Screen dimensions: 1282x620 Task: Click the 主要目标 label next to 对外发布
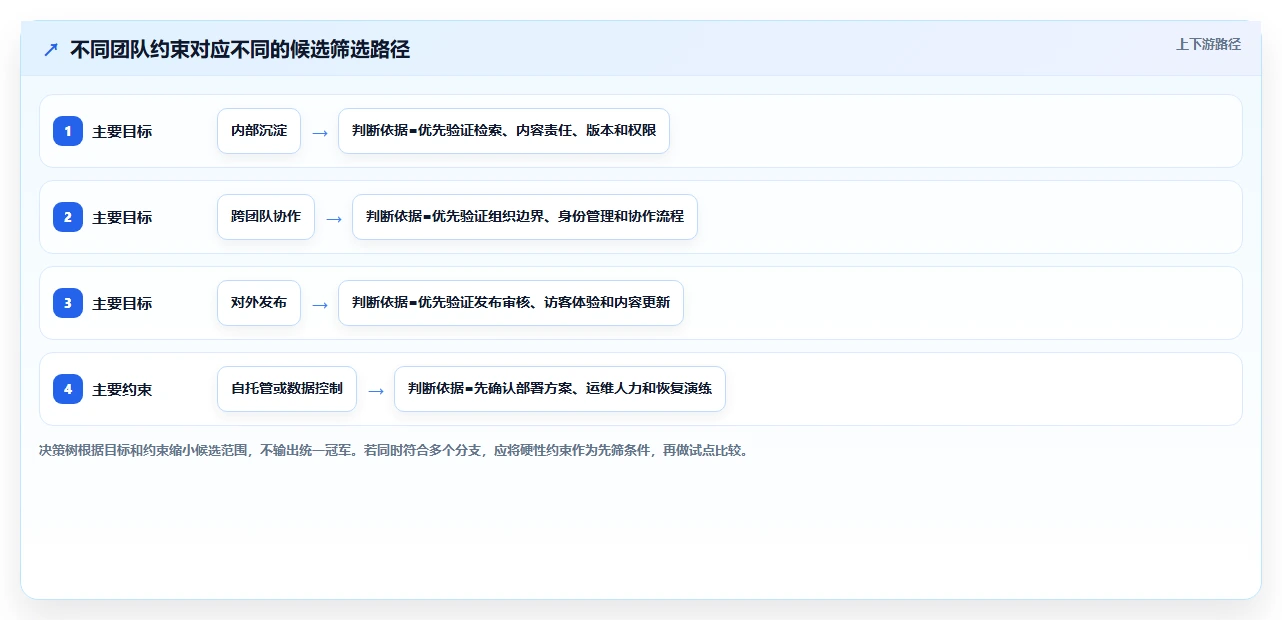click(122, 304)
